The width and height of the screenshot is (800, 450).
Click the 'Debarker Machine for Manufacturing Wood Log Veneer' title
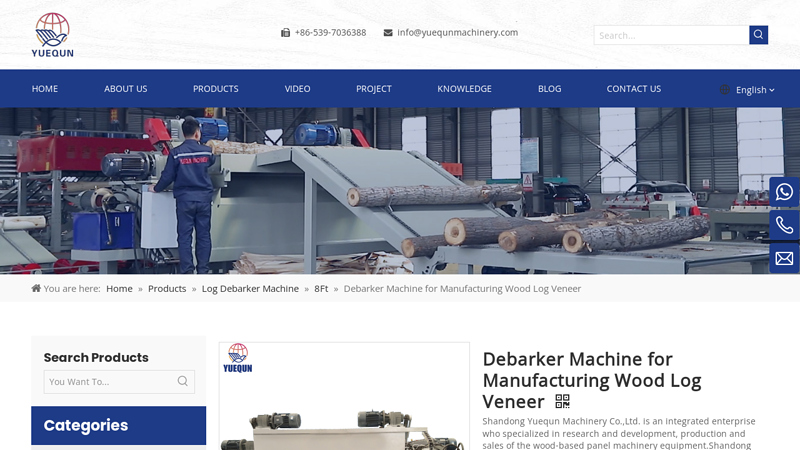click(592, 380)
